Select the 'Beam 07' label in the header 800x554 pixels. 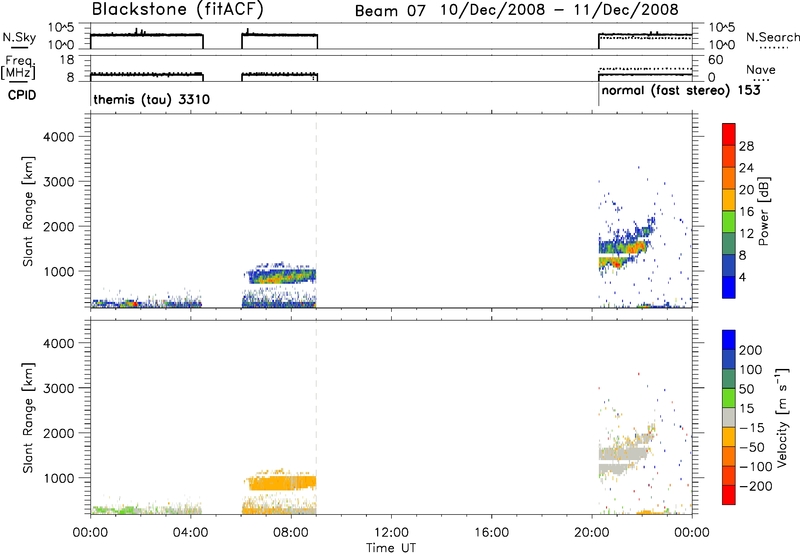coord(390,11)
